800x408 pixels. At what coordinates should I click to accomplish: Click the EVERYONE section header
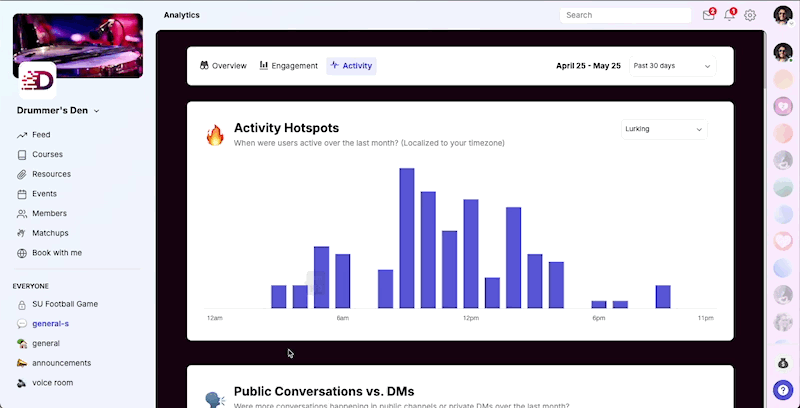[31, 287]
